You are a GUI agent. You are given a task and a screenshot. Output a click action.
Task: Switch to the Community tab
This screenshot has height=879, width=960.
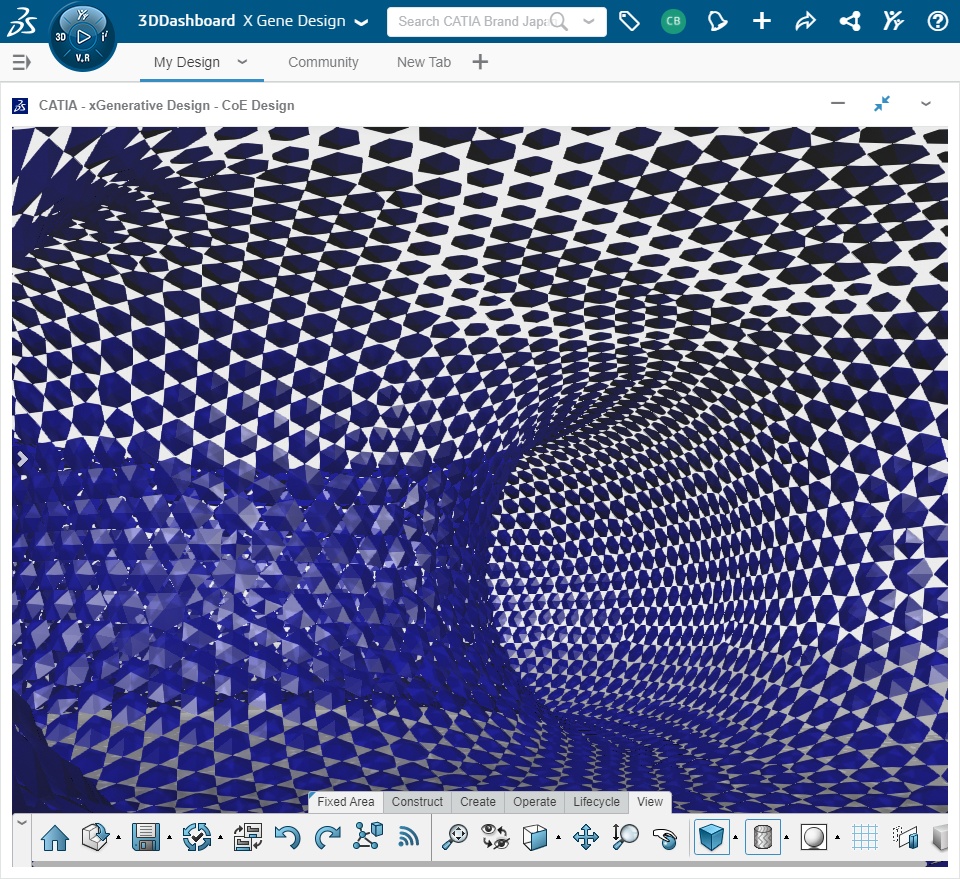(x=323, y=62)
